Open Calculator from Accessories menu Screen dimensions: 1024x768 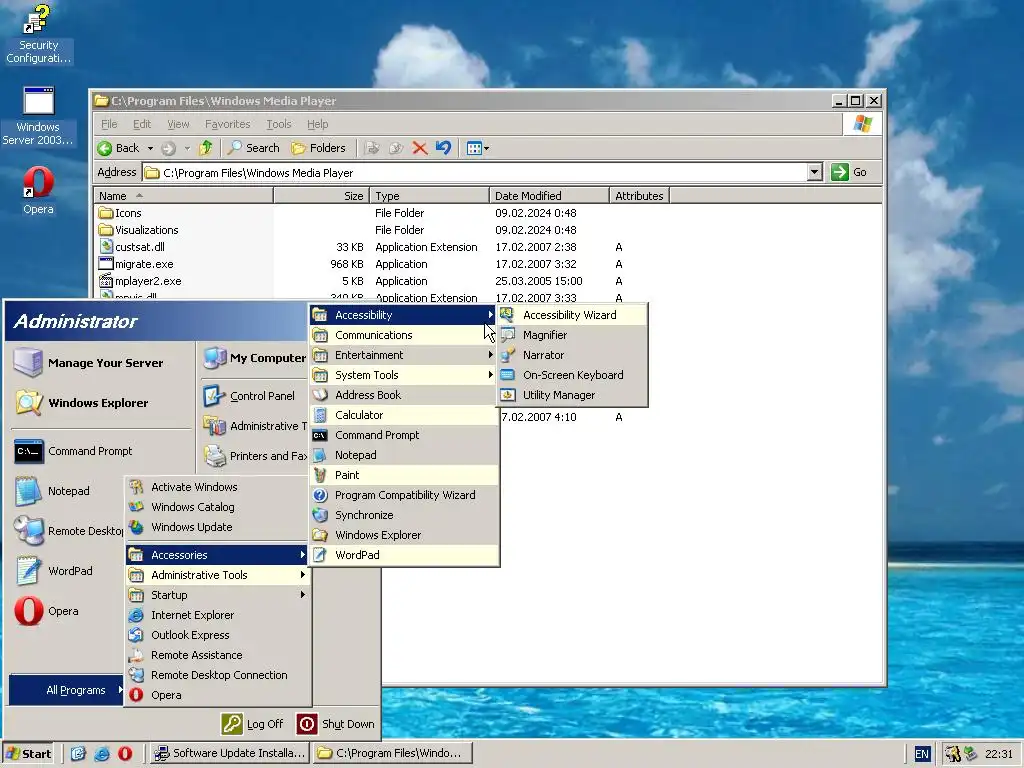(404, 415)
